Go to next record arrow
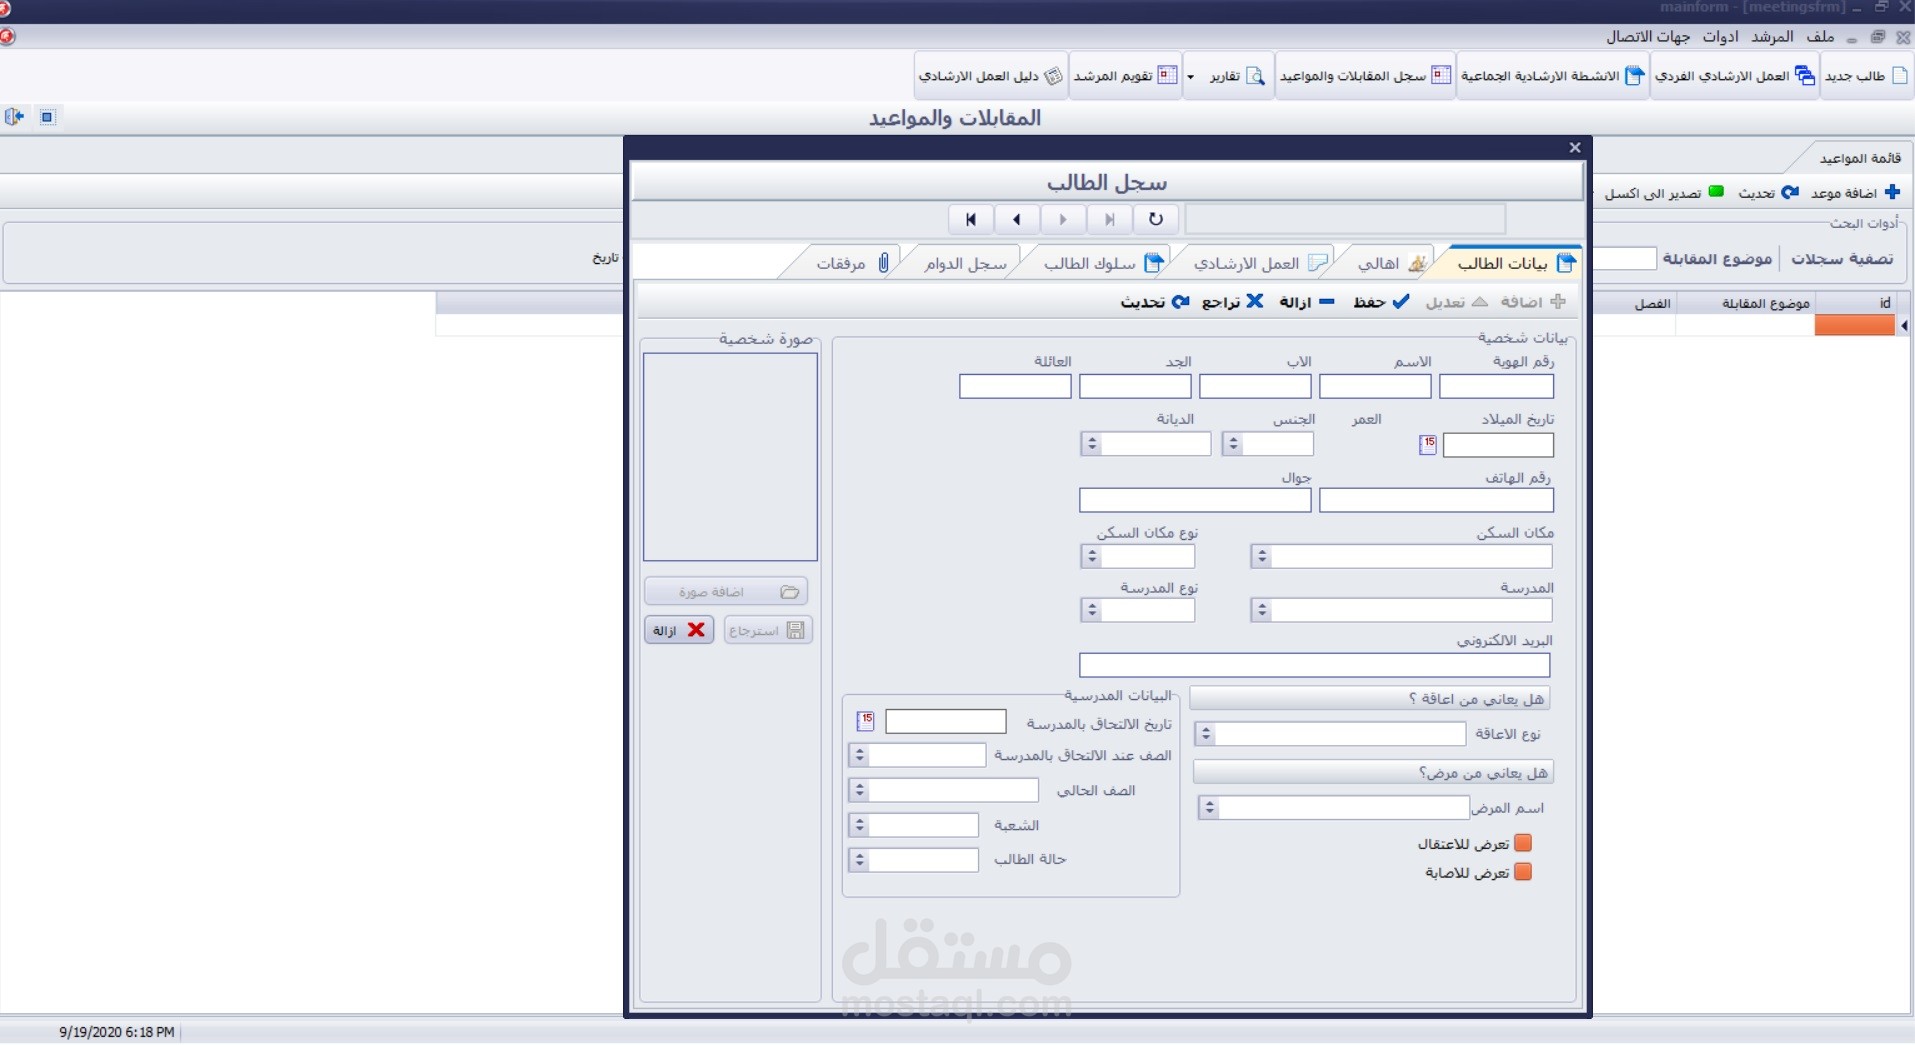This screenshot has width=1915, height=1045. pos(1063,219)
